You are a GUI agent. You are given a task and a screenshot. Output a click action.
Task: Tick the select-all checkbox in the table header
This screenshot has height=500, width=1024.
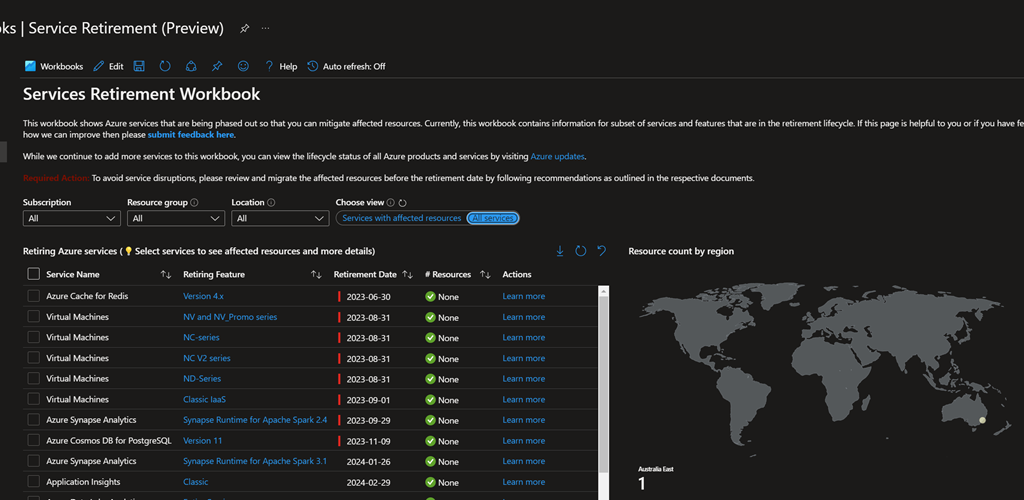[x=34, y=274]
